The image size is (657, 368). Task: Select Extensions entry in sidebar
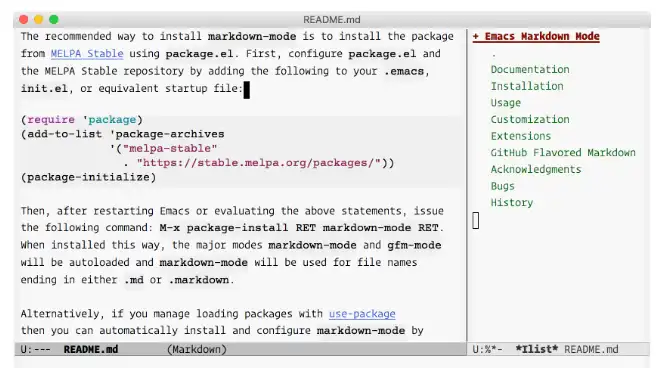(521, 136)
